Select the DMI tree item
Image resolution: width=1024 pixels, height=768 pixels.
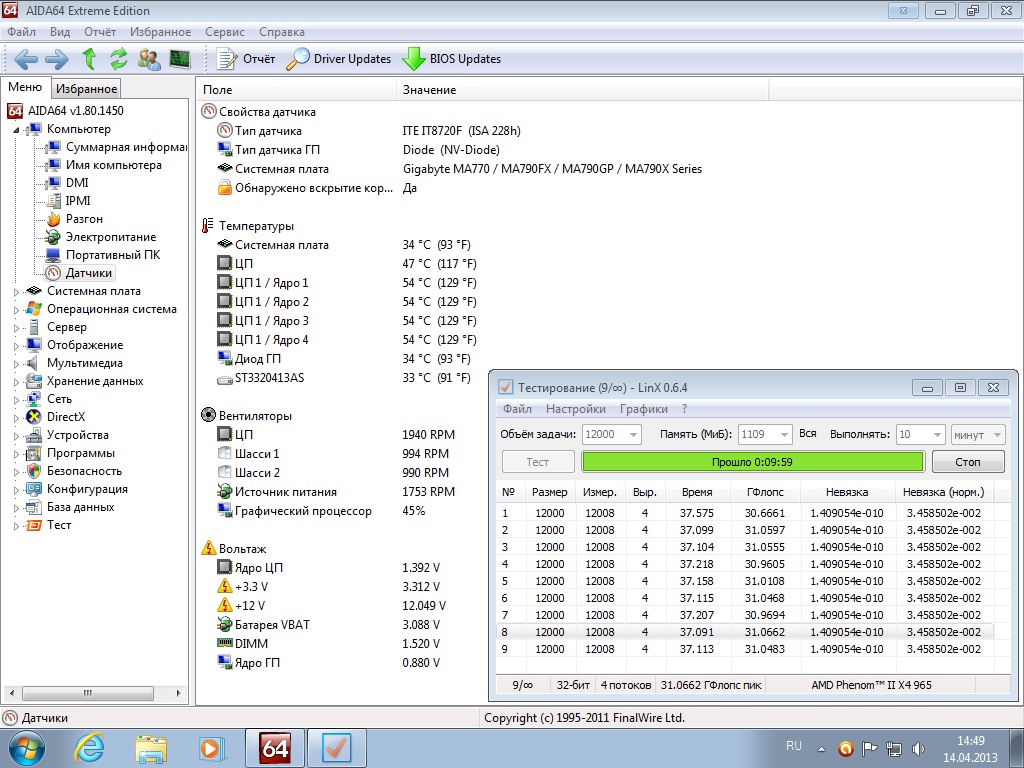(76, 183)
